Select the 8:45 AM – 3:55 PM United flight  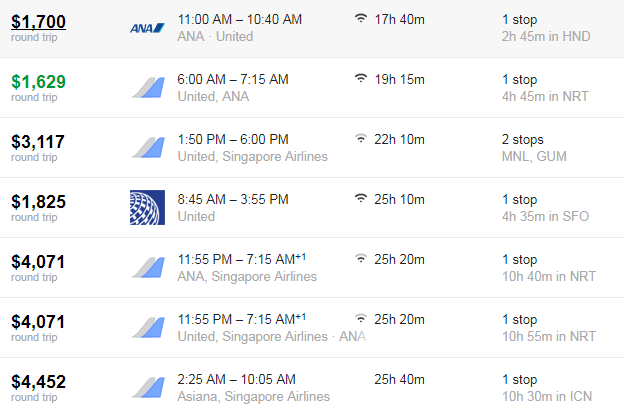pos(233,199)
